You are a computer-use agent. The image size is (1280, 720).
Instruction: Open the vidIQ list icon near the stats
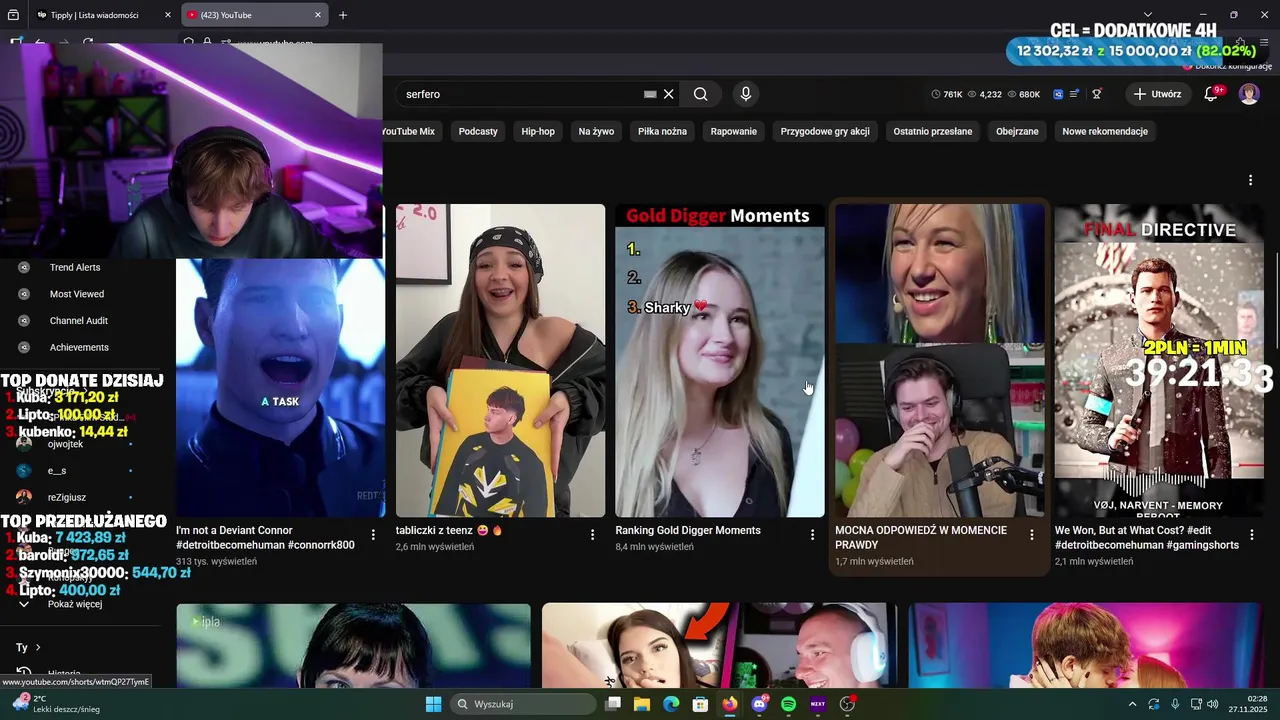click(x=1074, y=94)
